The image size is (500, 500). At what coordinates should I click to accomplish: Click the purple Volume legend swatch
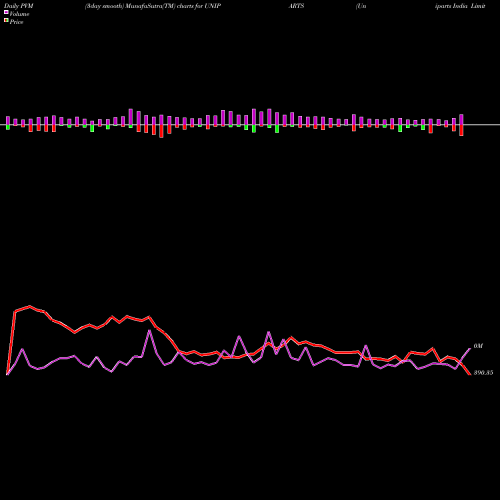click(6, 12)
